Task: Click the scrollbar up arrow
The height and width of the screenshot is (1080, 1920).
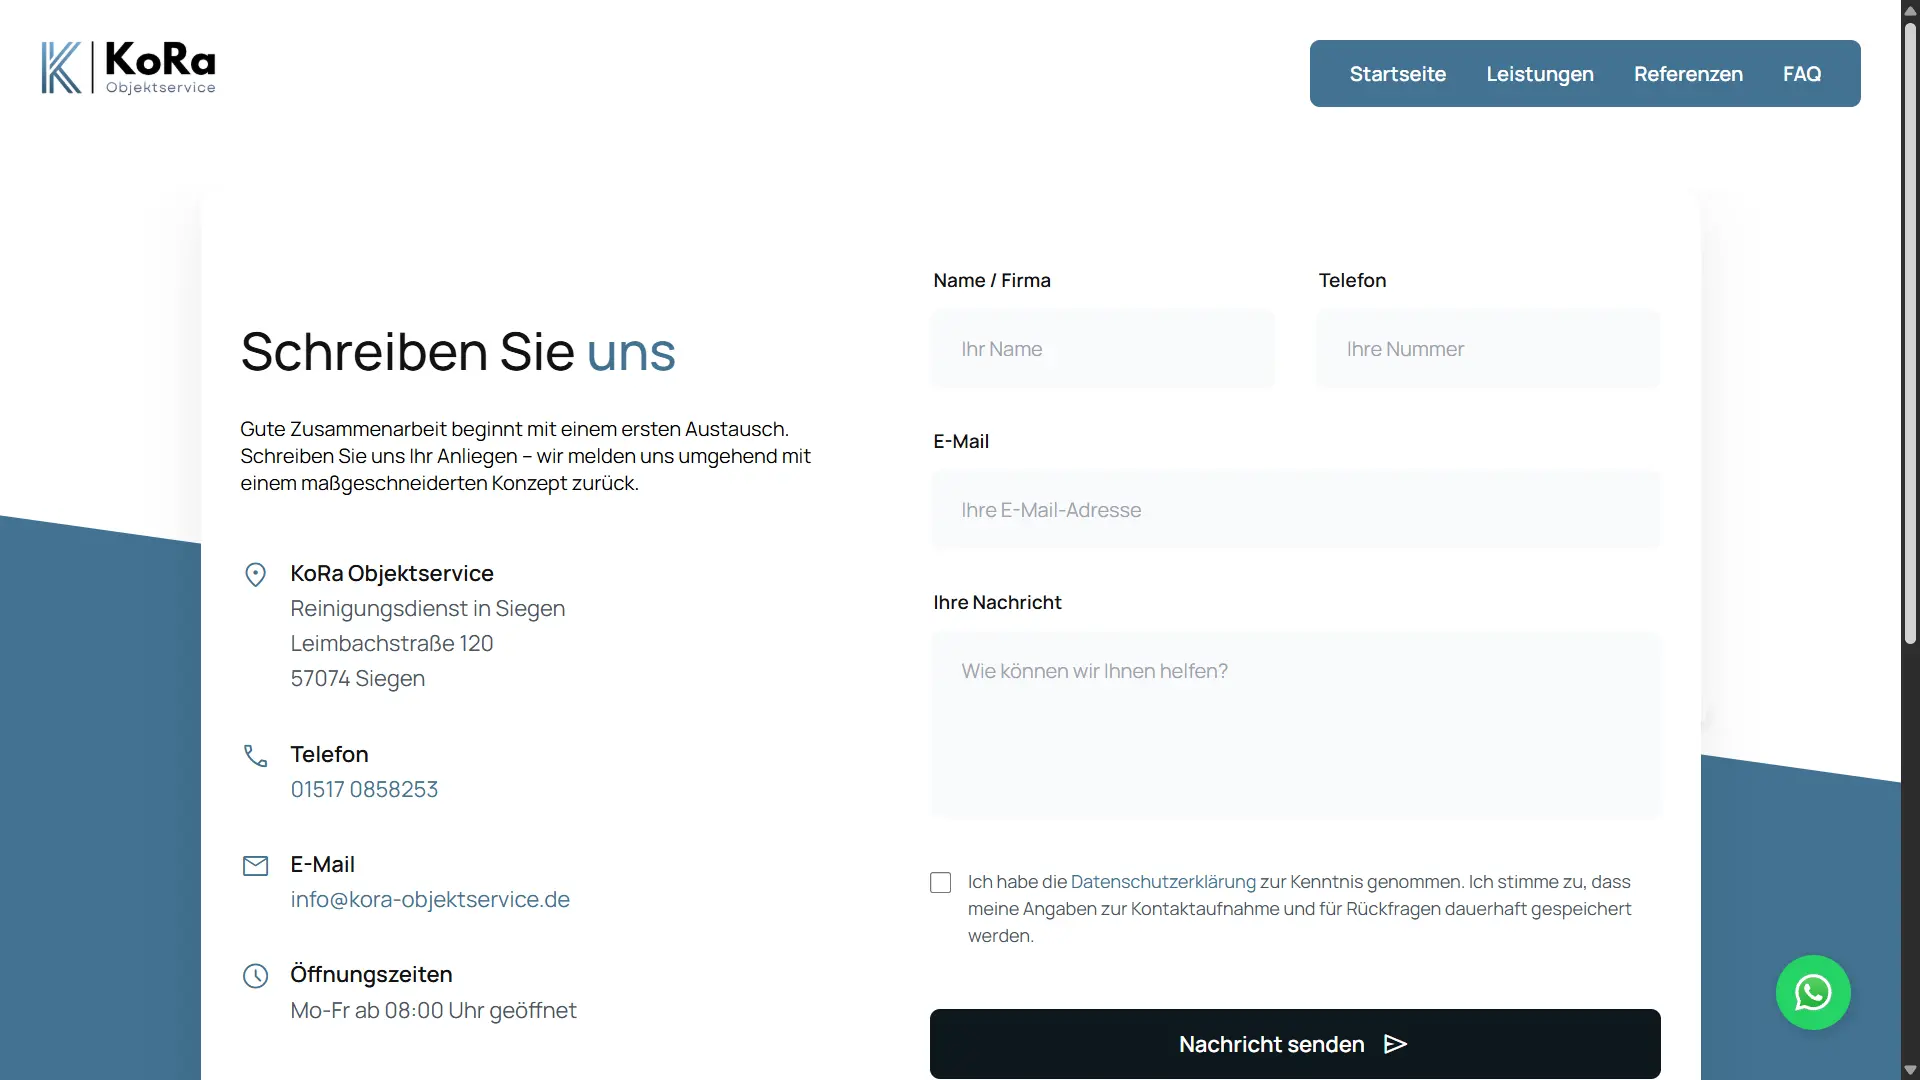Action: click(x=1910, y=9)
